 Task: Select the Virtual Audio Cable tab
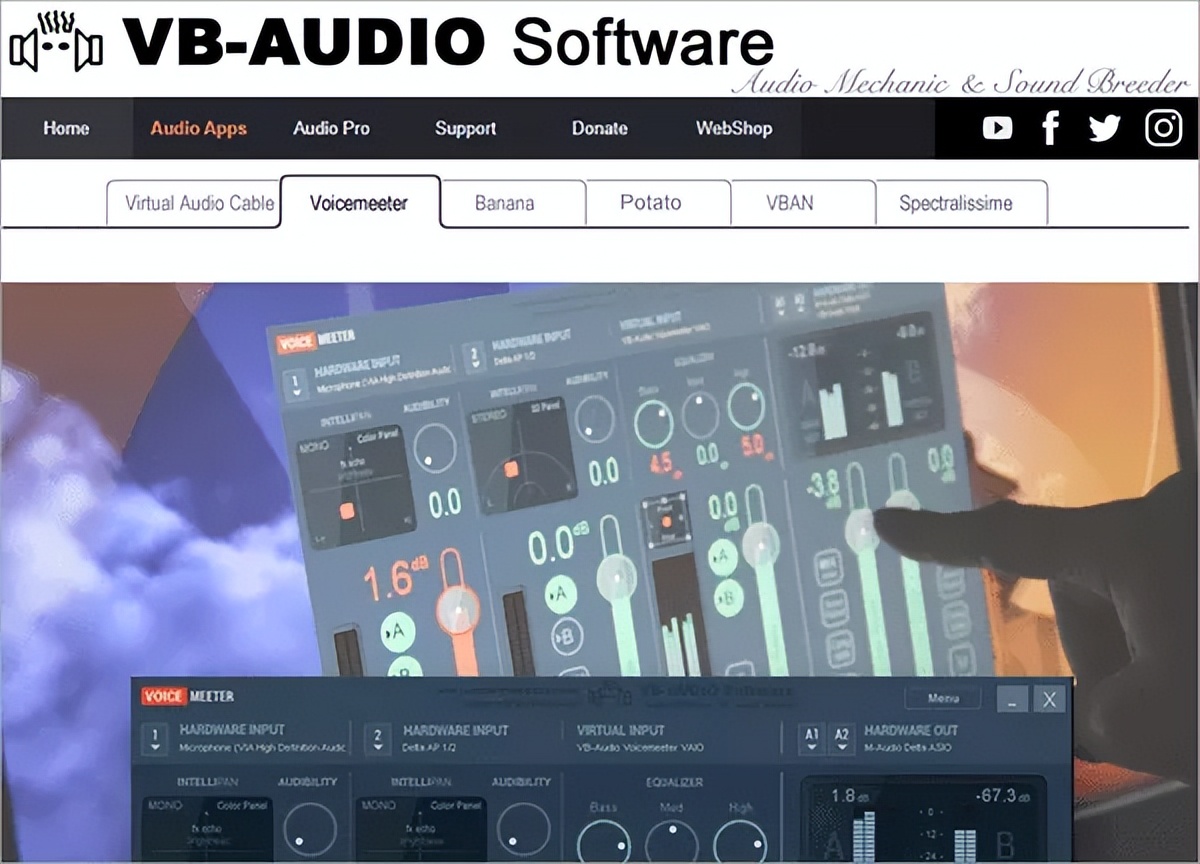(199, 203)
